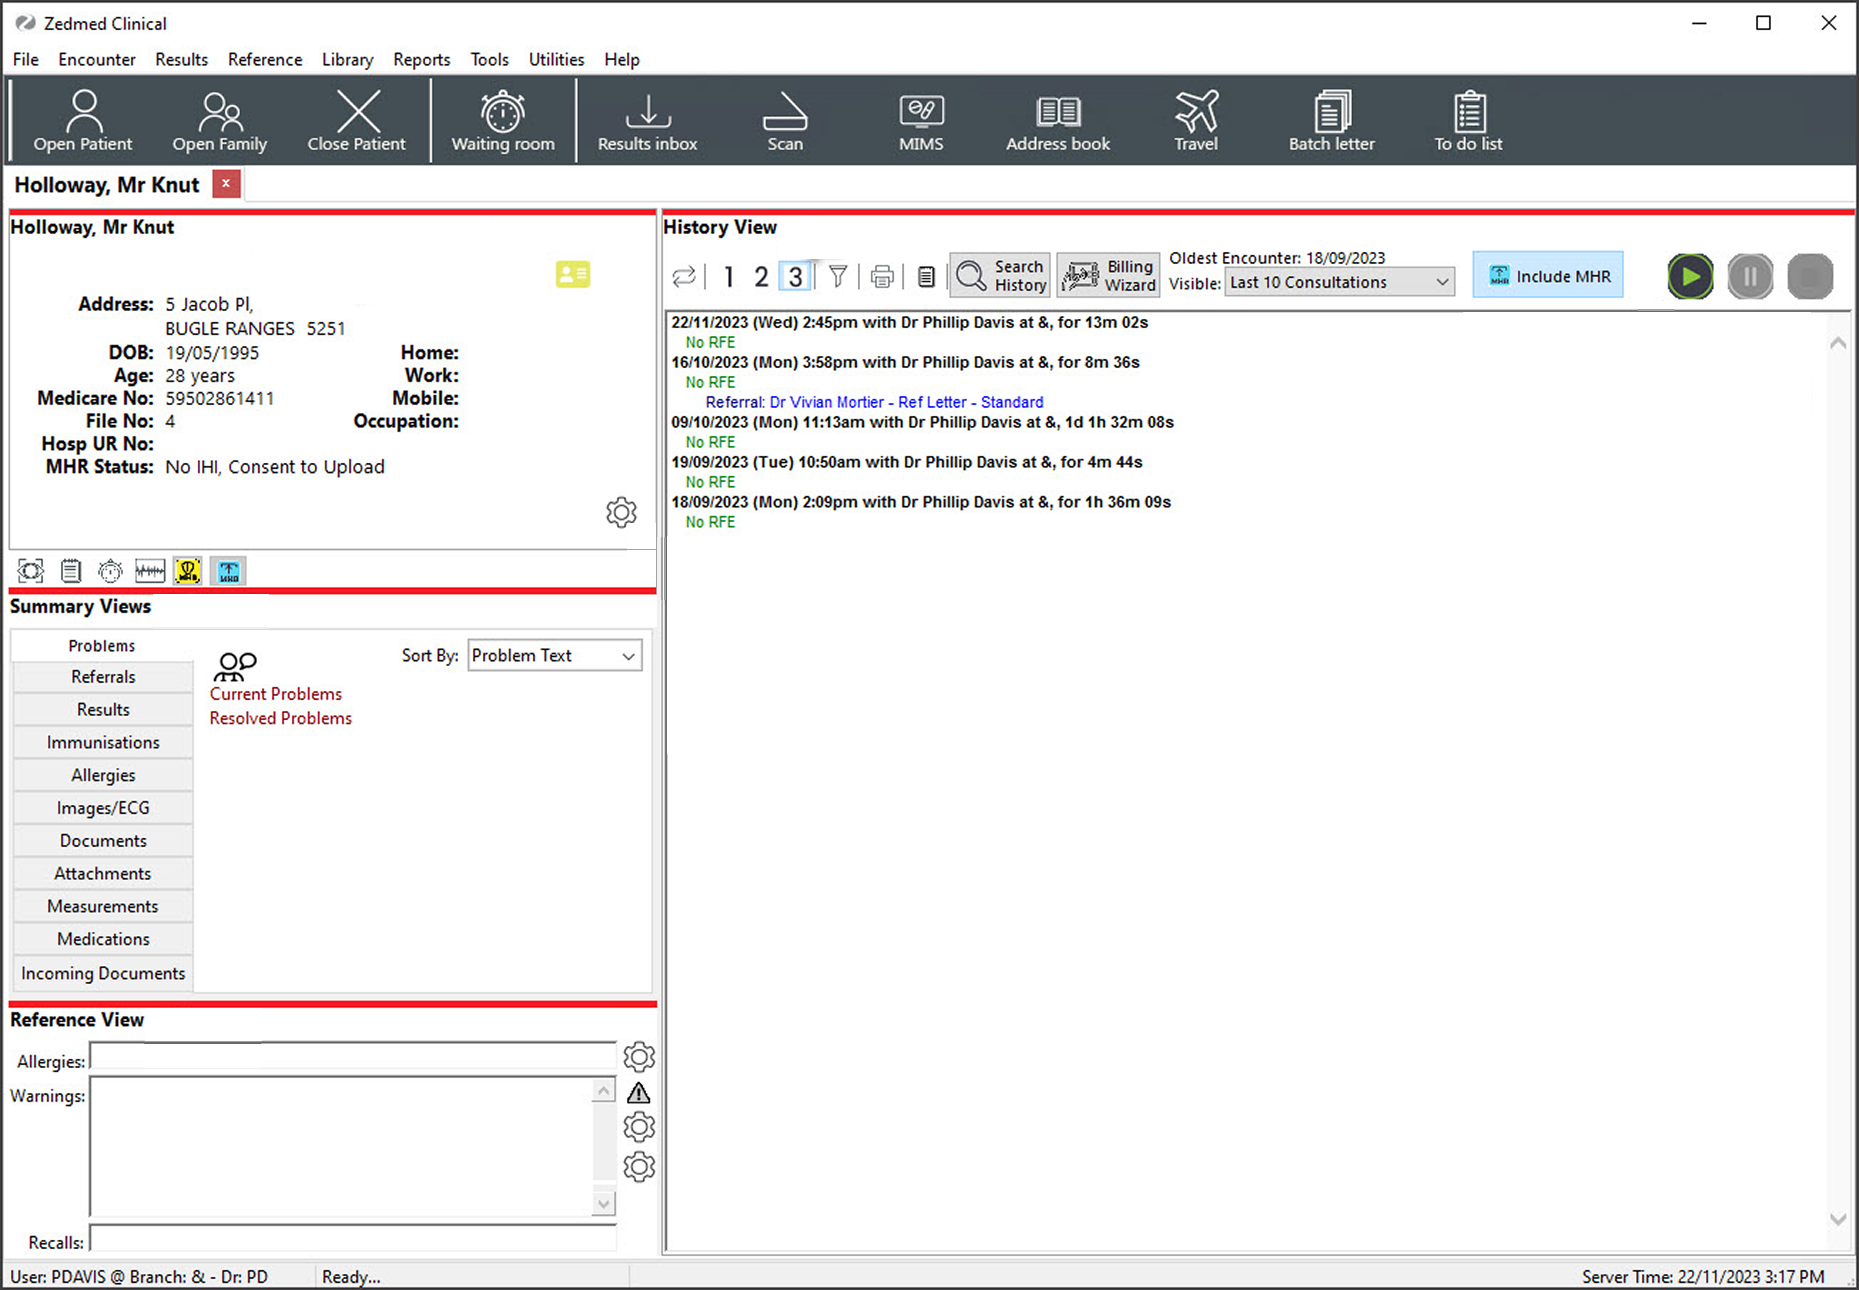Open the Address book
Image resolution: width=1859 pixels, height=1290 pixels.
point(1057,121)
